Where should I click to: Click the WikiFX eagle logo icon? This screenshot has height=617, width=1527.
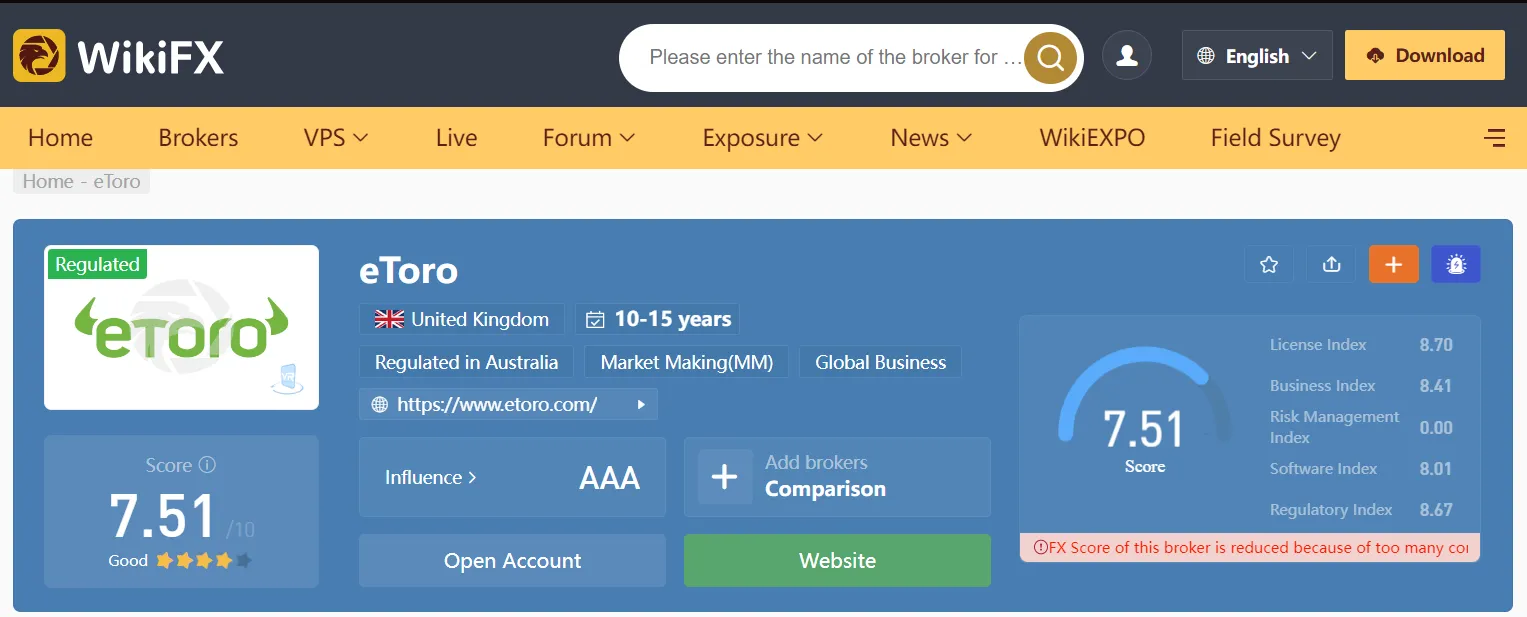[x=39, y=55]
